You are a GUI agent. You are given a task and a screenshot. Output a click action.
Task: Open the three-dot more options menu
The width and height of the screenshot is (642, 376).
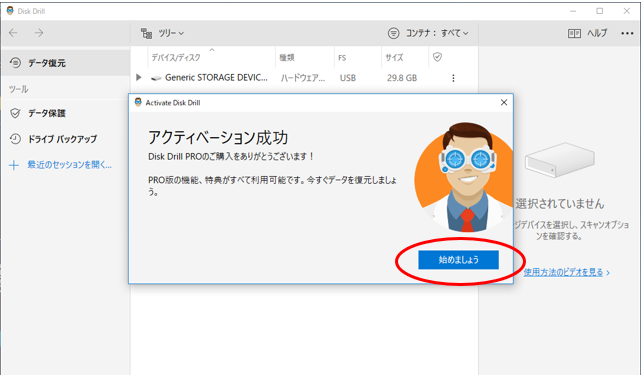pos(627,33)
